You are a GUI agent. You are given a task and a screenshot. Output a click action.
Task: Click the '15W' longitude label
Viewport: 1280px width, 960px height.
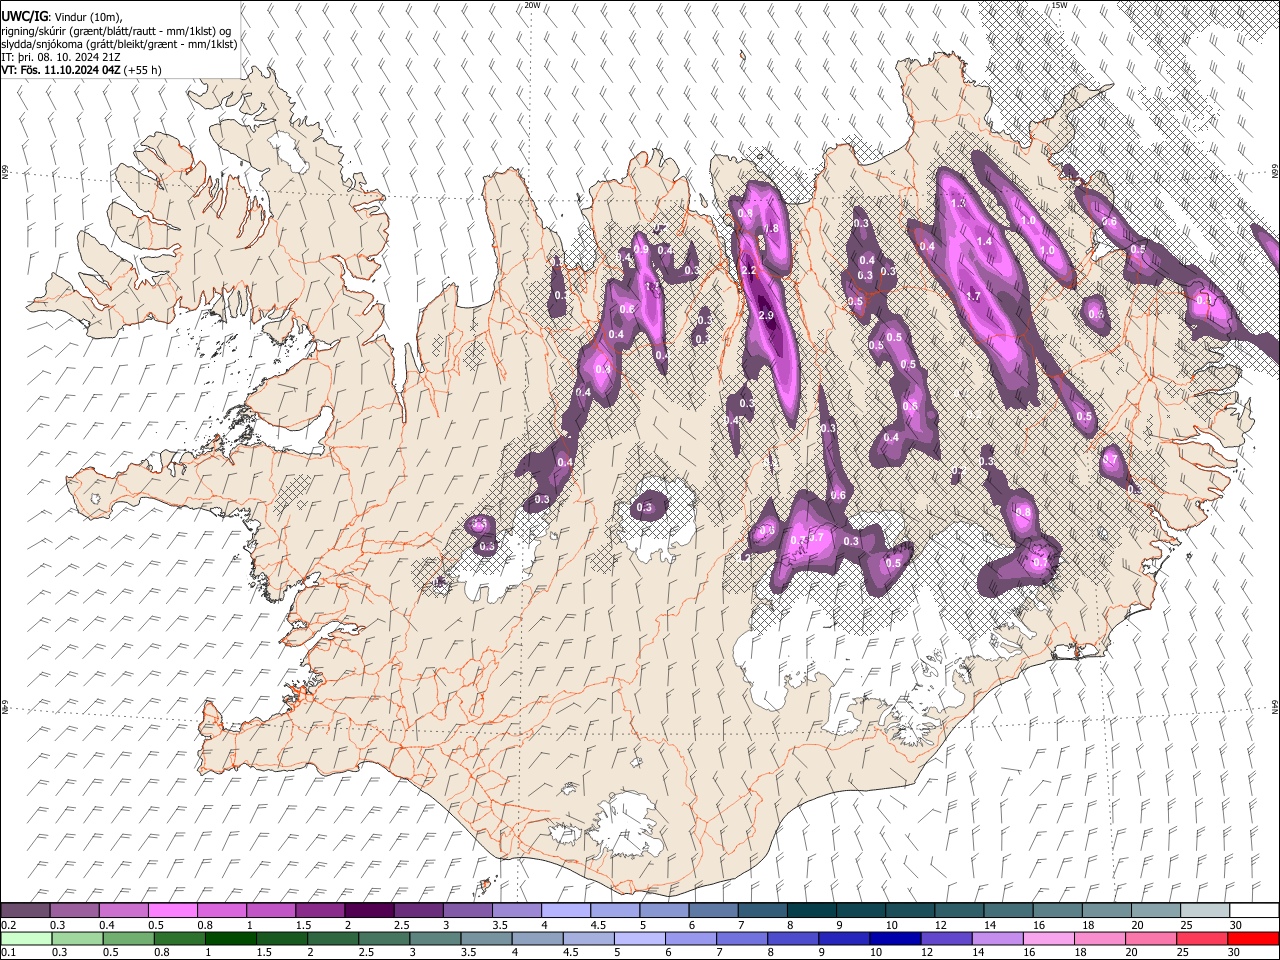pyautogui.click(x=1059, y=5)
